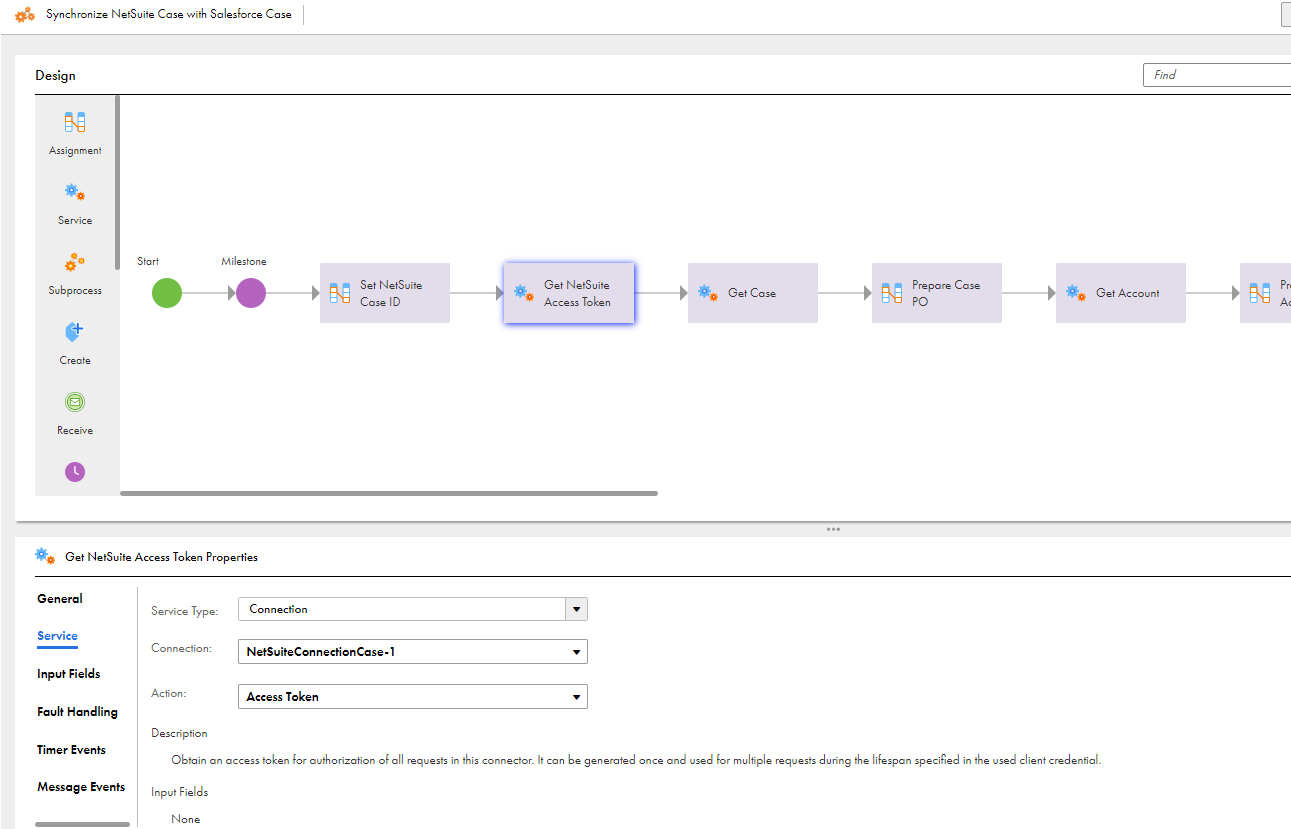Click the 'Synchronize NetSuite Case with Salesforce Case' title
This screenshot has height=829, width=1291.
coord(169,15)
